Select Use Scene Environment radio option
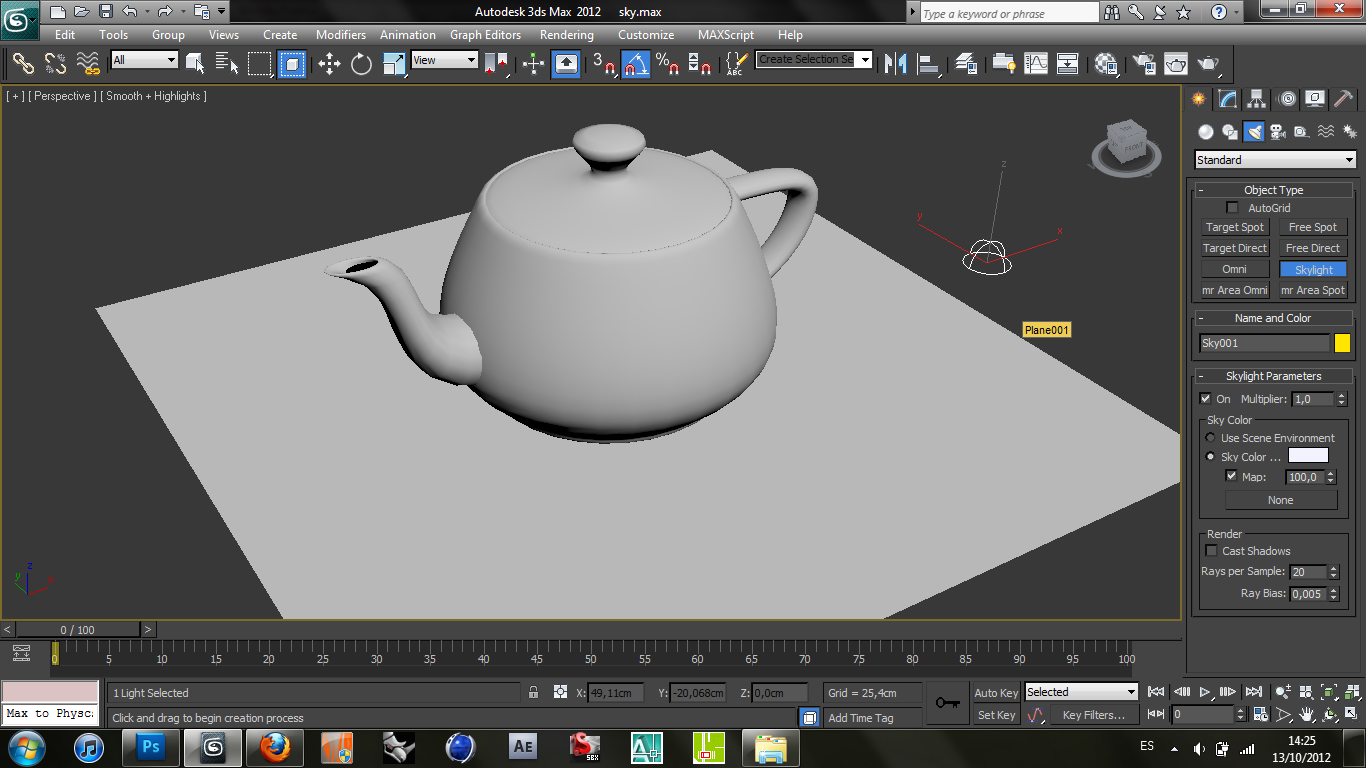Image resolution: width=1366 pixels, height=768 pixels. (x=1211, y=438)
